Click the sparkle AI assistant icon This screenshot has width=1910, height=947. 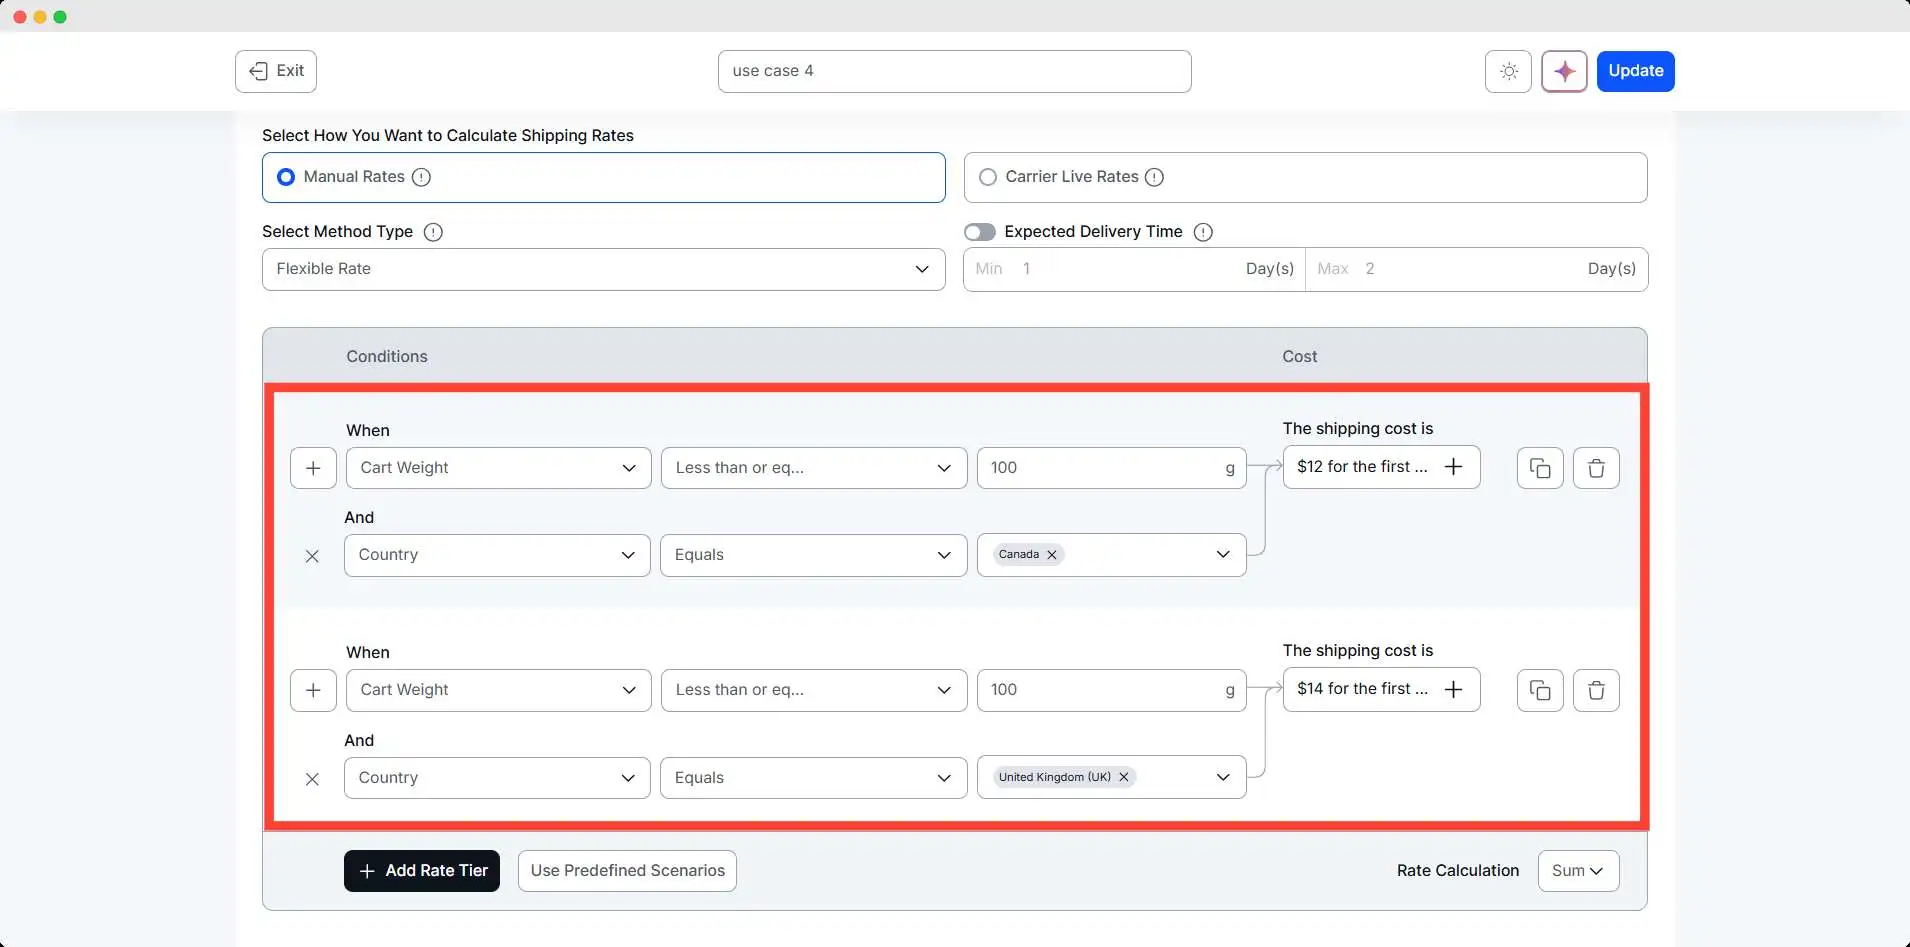[x=1564, y=71]
